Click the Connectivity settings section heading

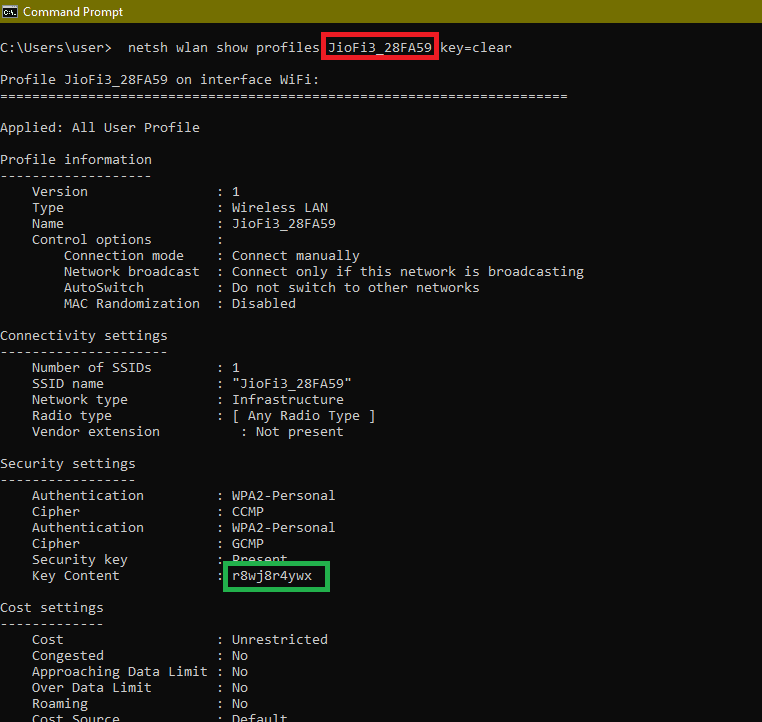coord(84,336)
